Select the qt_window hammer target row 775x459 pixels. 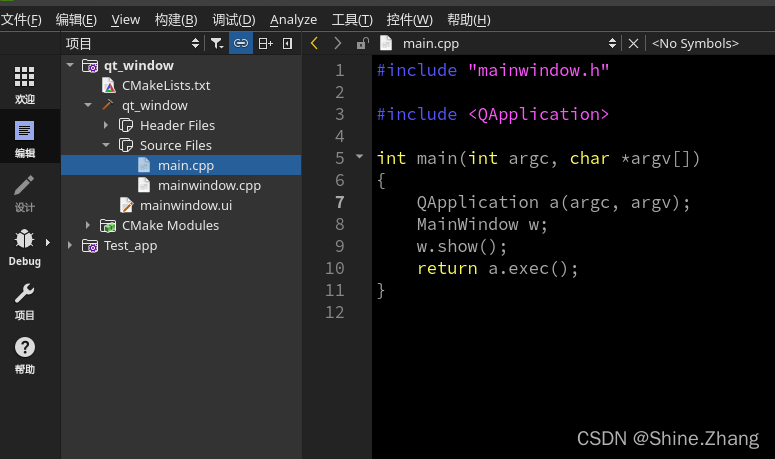(155, 105)
